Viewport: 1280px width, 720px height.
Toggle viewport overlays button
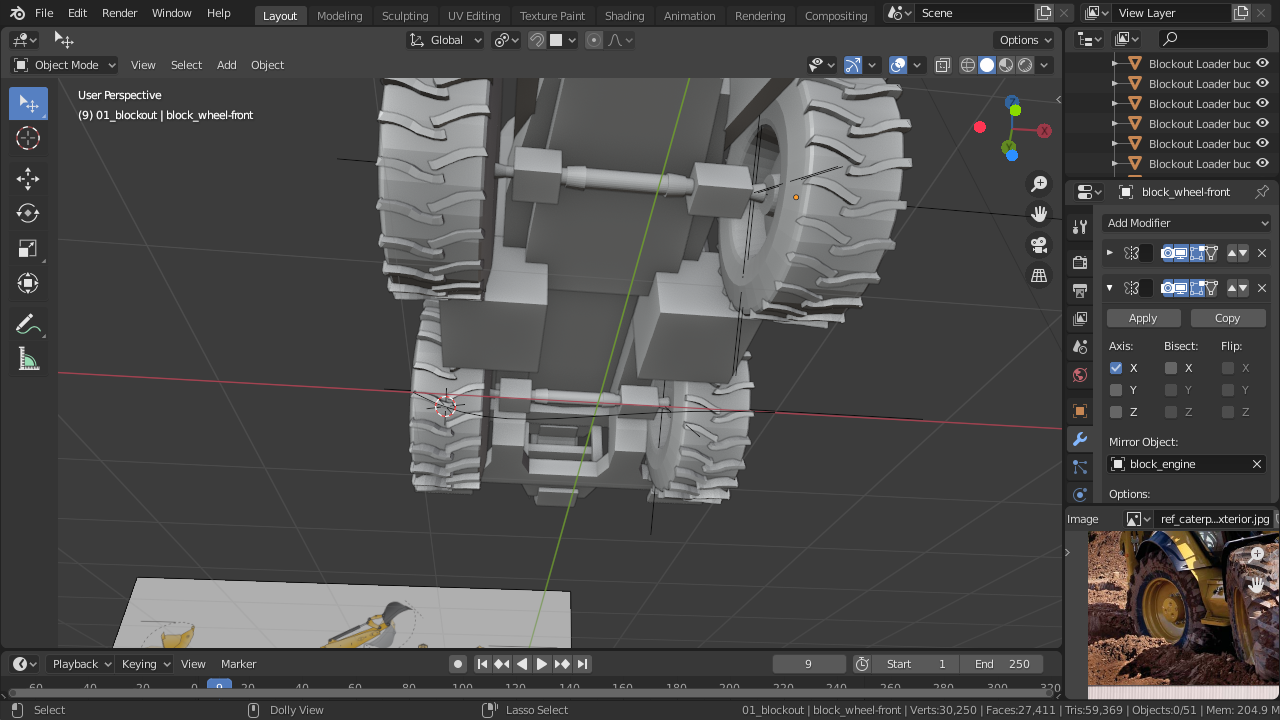click(898, 65)
